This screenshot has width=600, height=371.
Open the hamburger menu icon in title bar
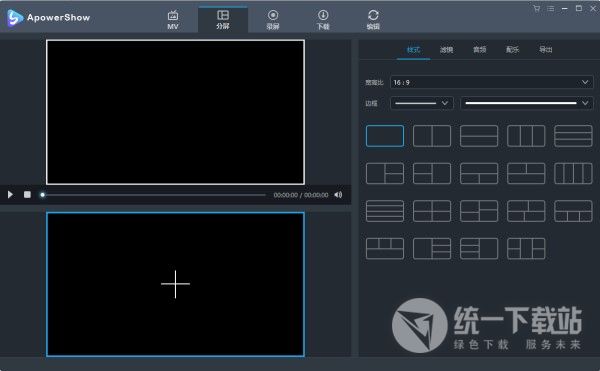(550, 8)
